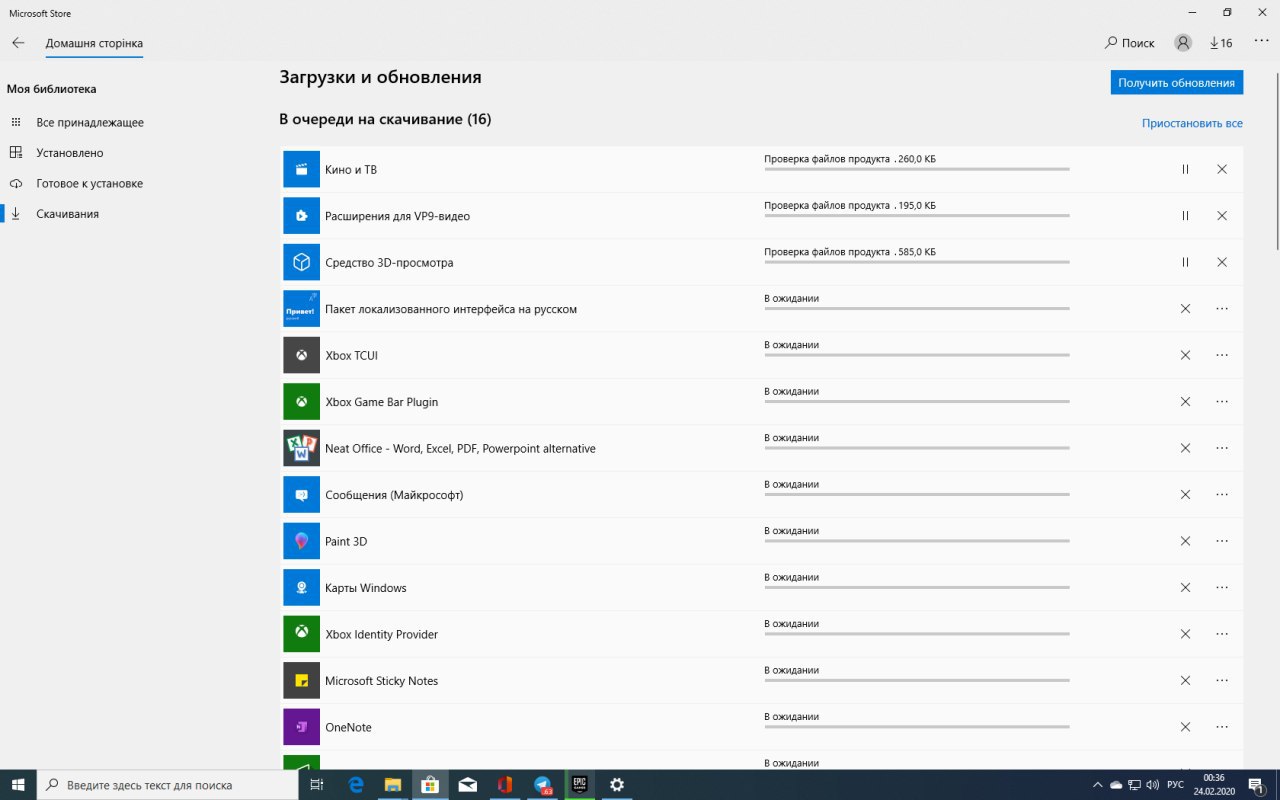Switch to the Домашня сторінка tab
Image resolution: width=1280 pixels, height=800 pixels.
(x=94, y=44)
